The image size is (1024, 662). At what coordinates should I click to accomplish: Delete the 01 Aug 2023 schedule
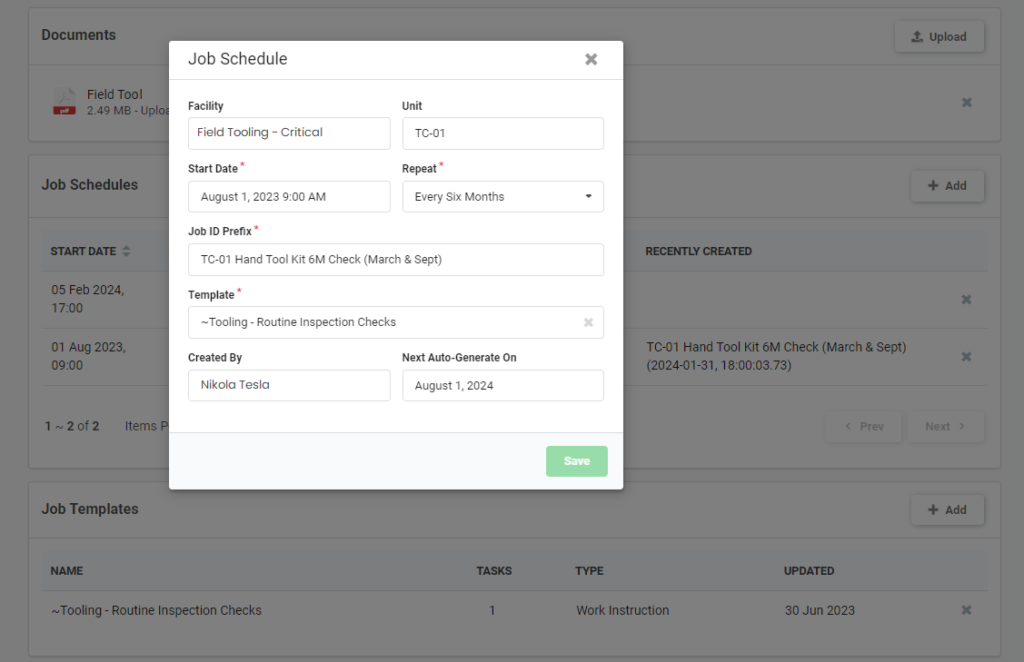pyautogui.click(x=967, y=356)
